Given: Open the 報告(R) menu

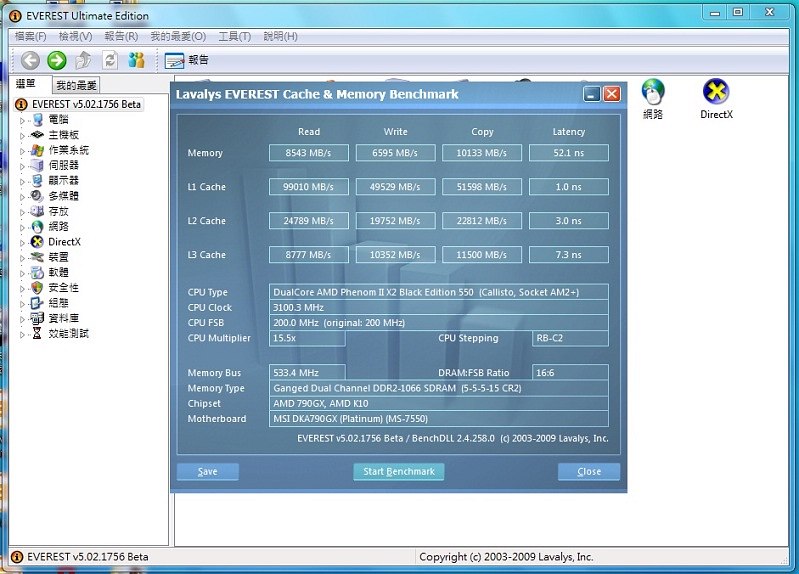Looking at the screenshot, I should (121, 36).
